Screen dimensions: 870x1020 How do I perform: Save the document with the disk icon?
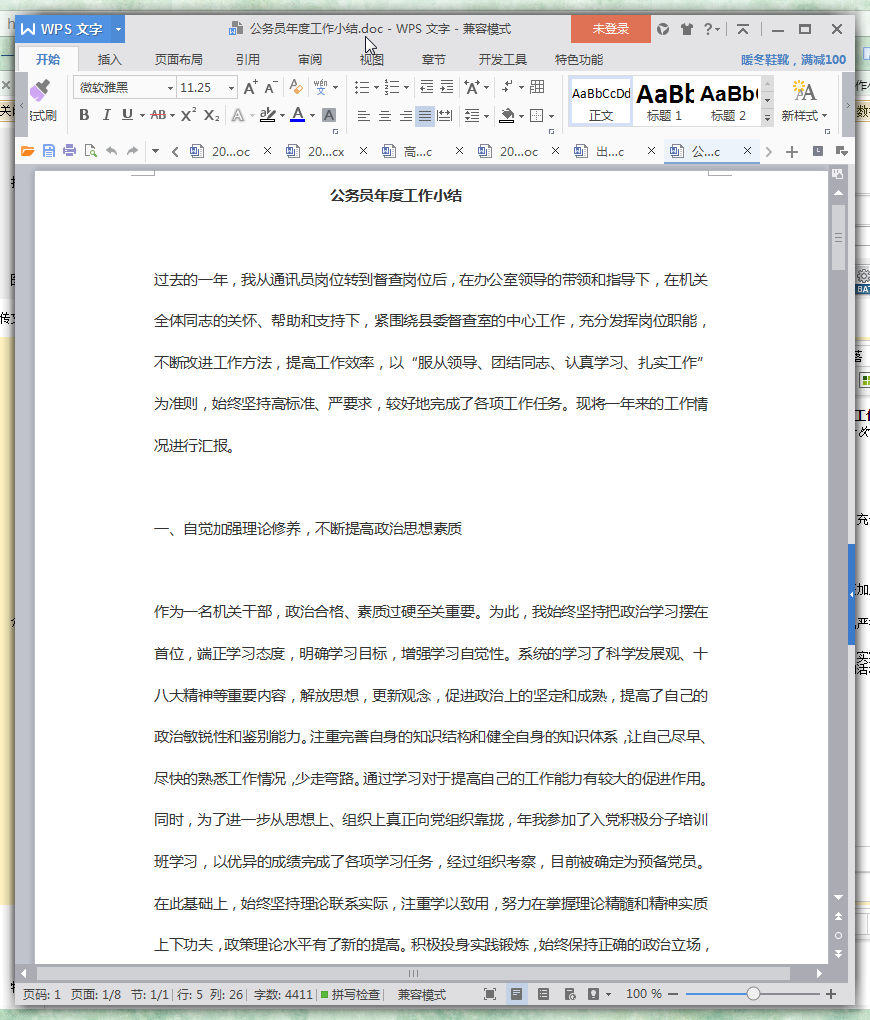click(48, 152)
